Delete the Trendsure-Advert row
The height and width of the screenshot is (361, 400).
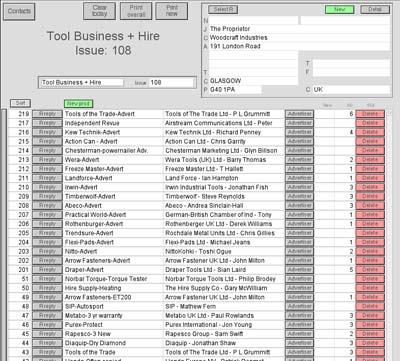[370, 233]
